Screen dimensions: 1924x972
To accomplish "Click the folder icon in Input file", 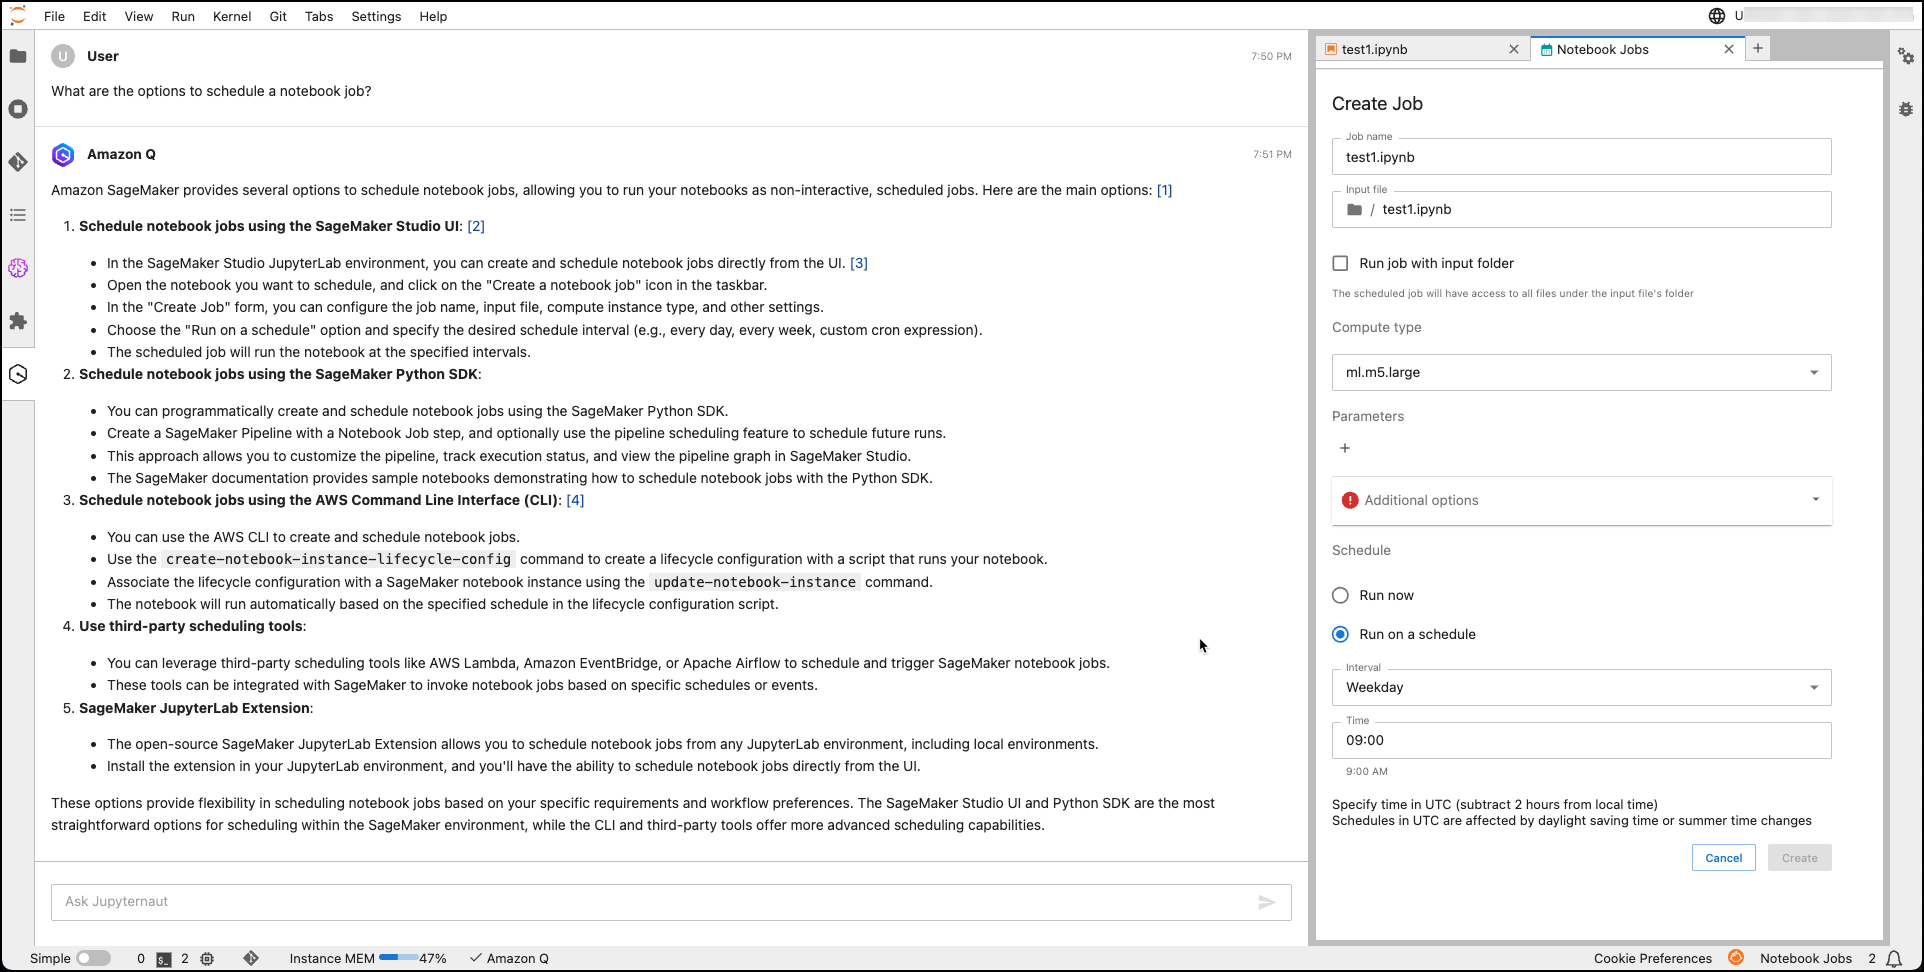I will click(x=1355, y=210).
